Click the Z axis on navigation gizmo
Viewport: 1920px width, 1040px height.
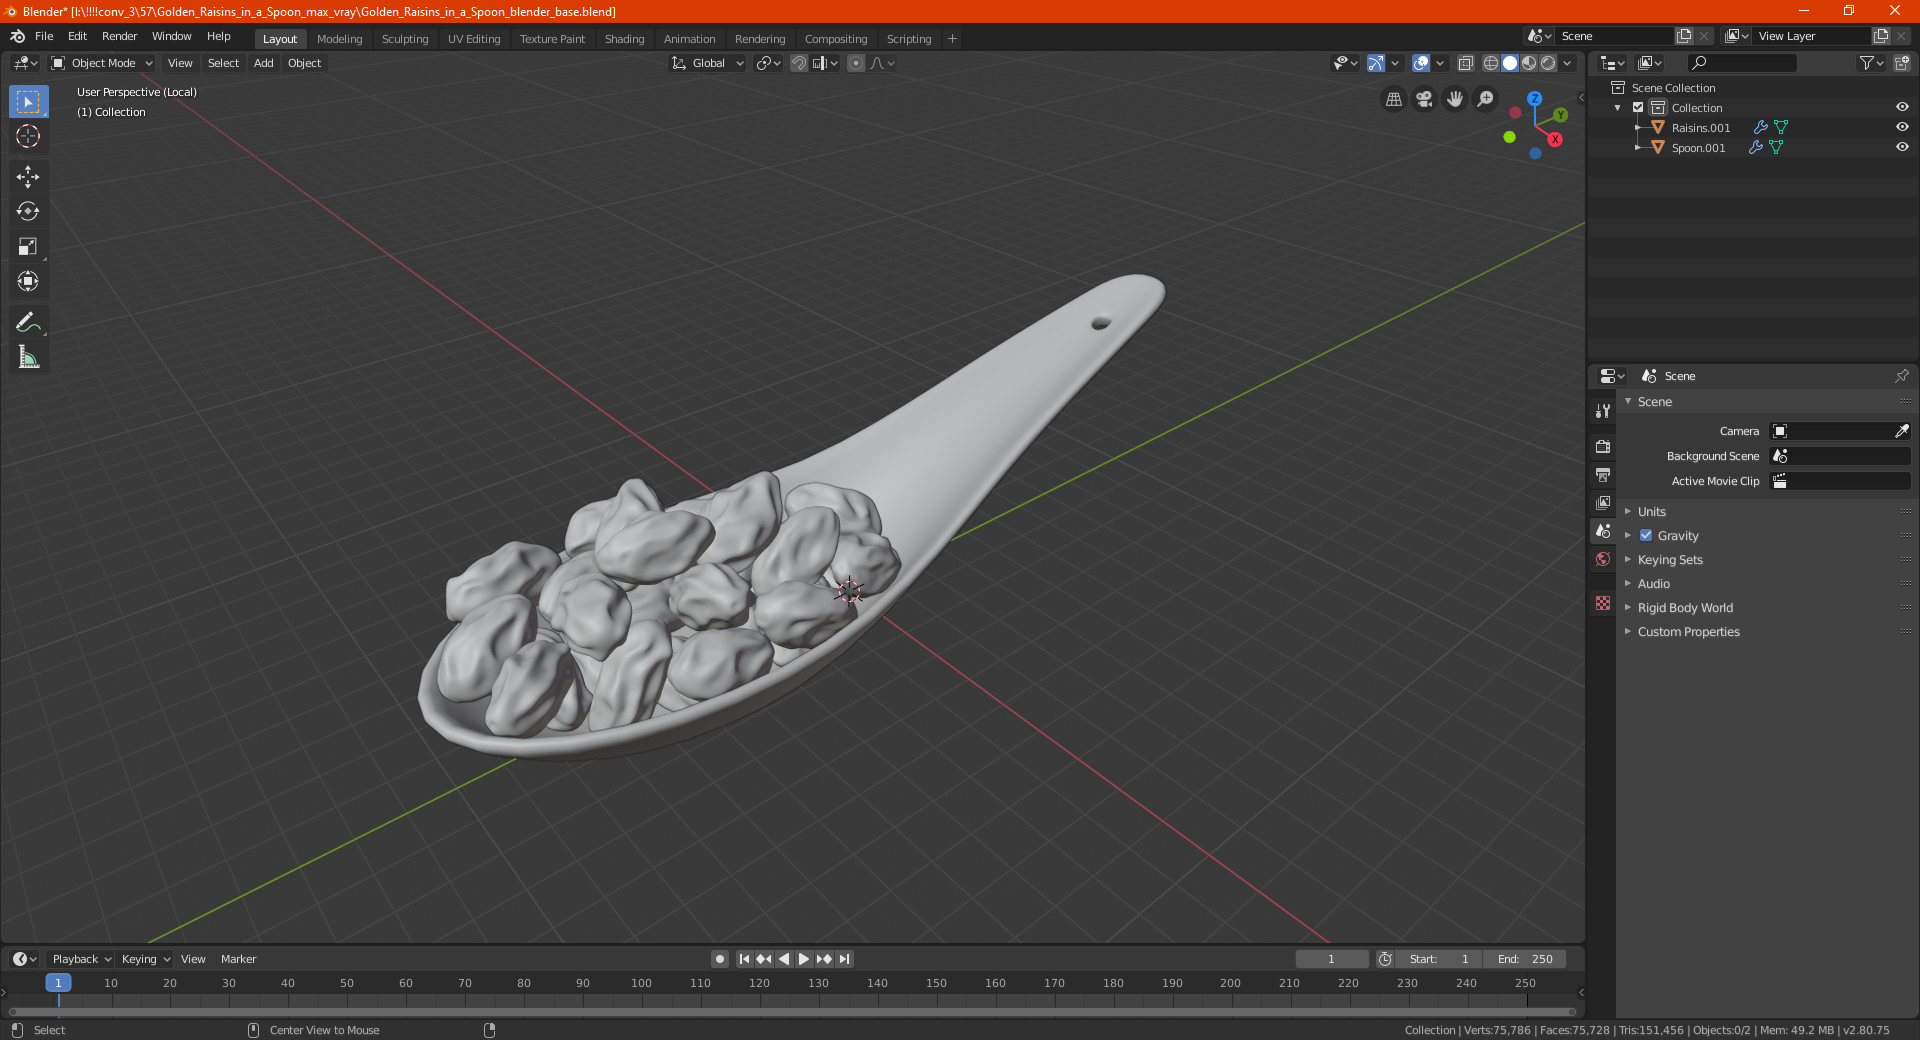(x=1534, y=99)
